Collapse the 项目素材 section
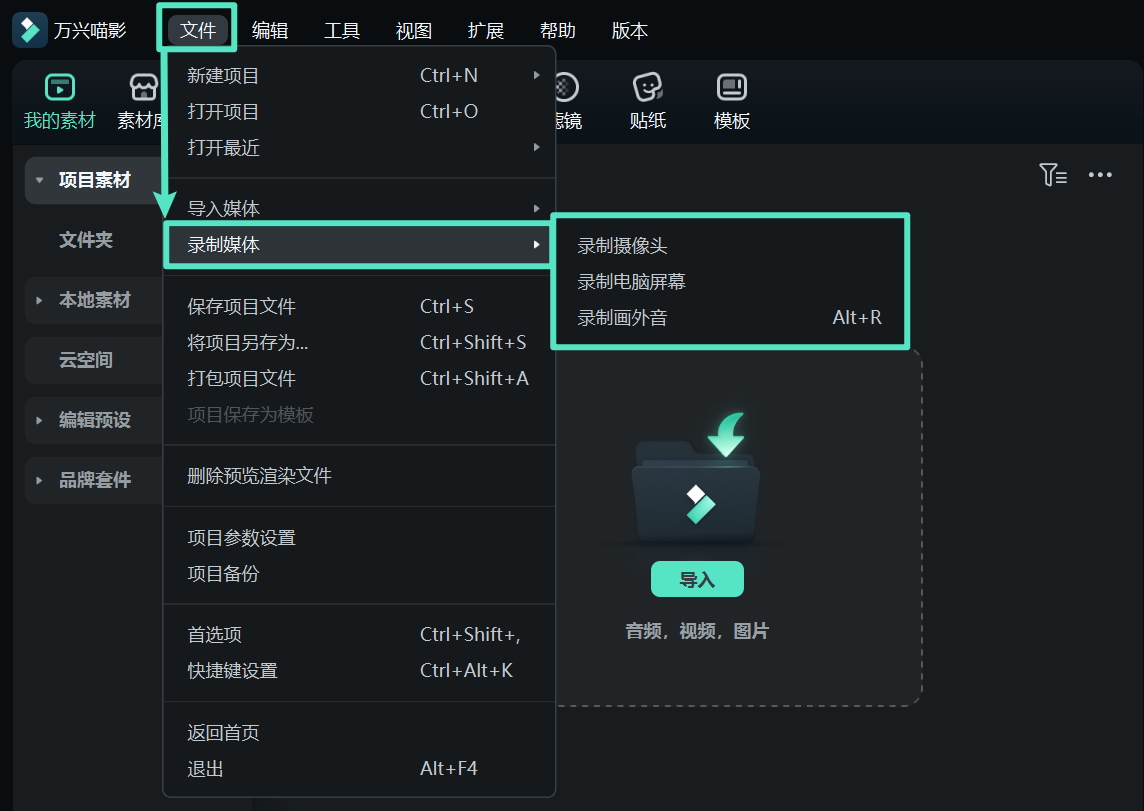1144x811 pixels. click(x=37, y=180)
